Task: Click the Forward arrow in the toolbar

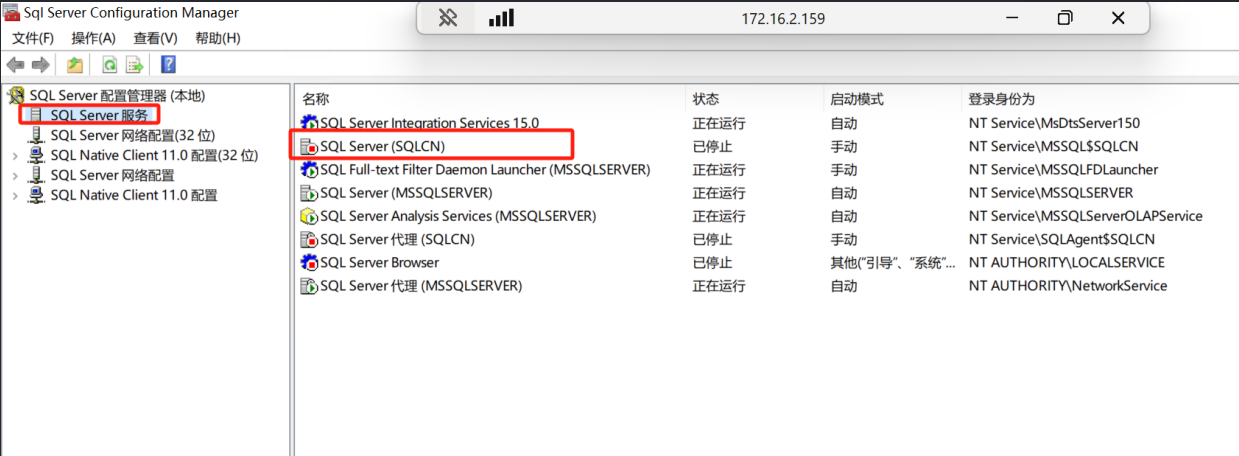Action: 41,65
